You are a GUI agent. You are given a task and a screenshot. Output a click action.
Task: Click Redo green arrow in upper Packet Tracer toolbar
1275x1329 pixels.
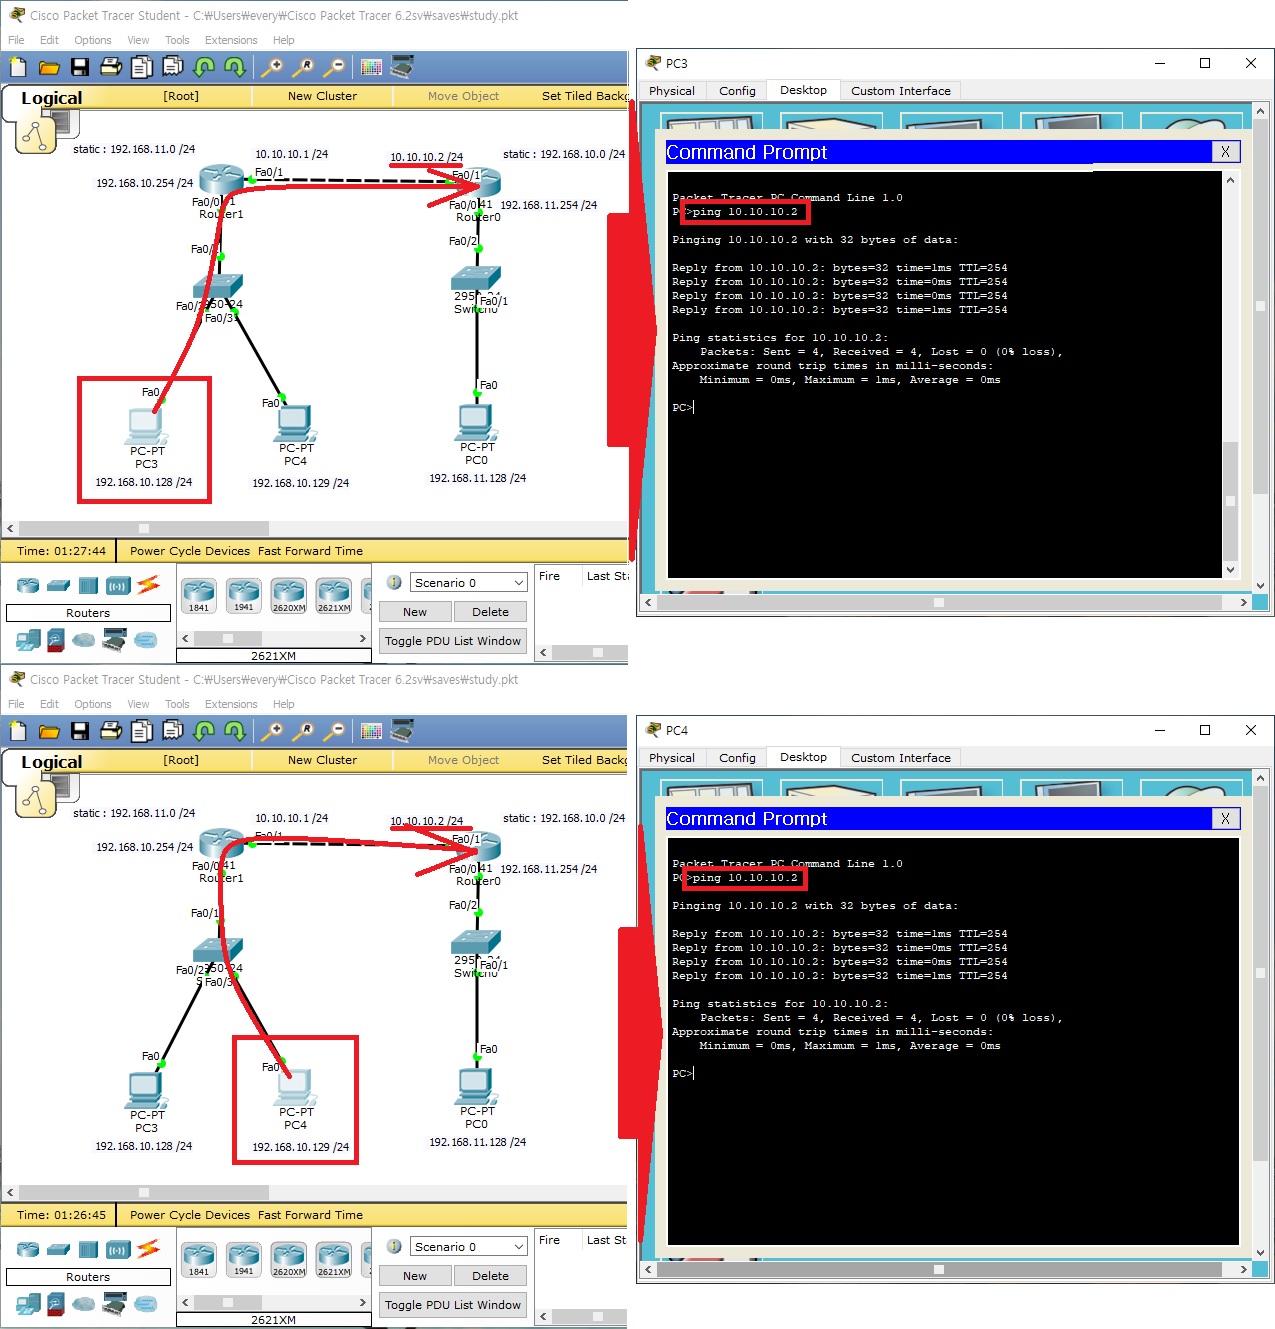[235, 67]
